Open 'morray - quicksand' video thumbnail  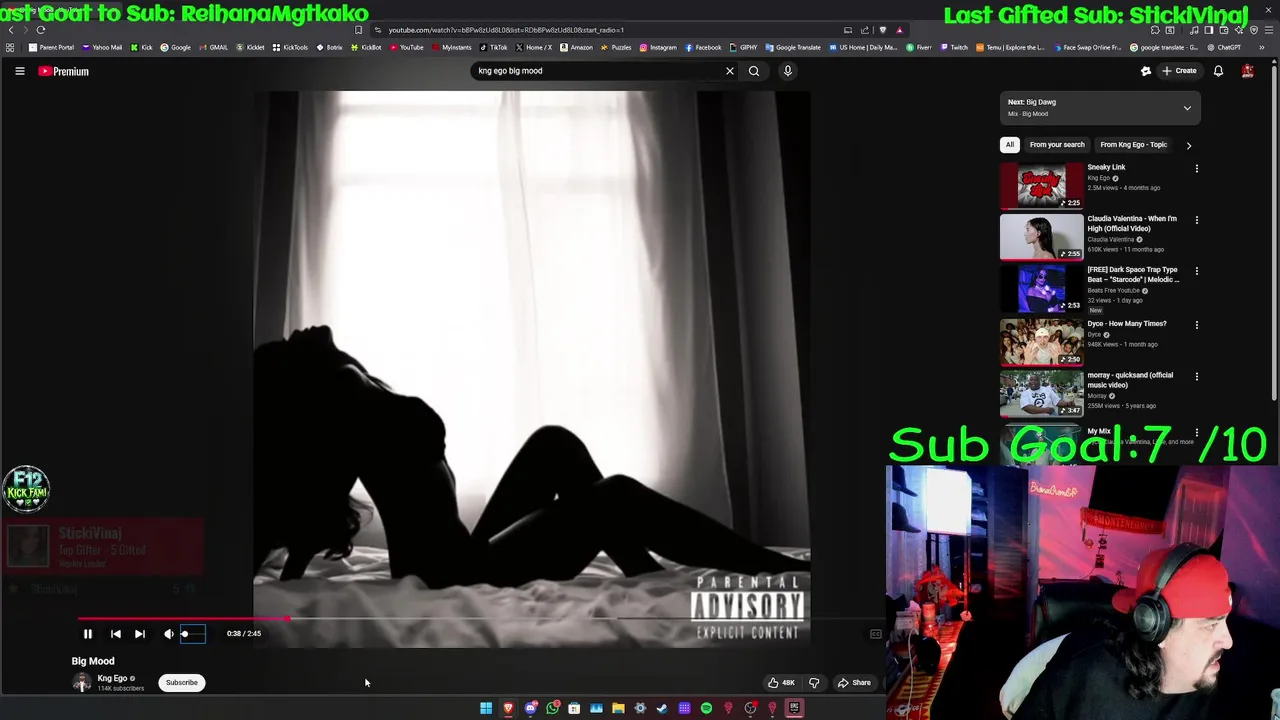pyautogui.click(x=1041, y=393)
